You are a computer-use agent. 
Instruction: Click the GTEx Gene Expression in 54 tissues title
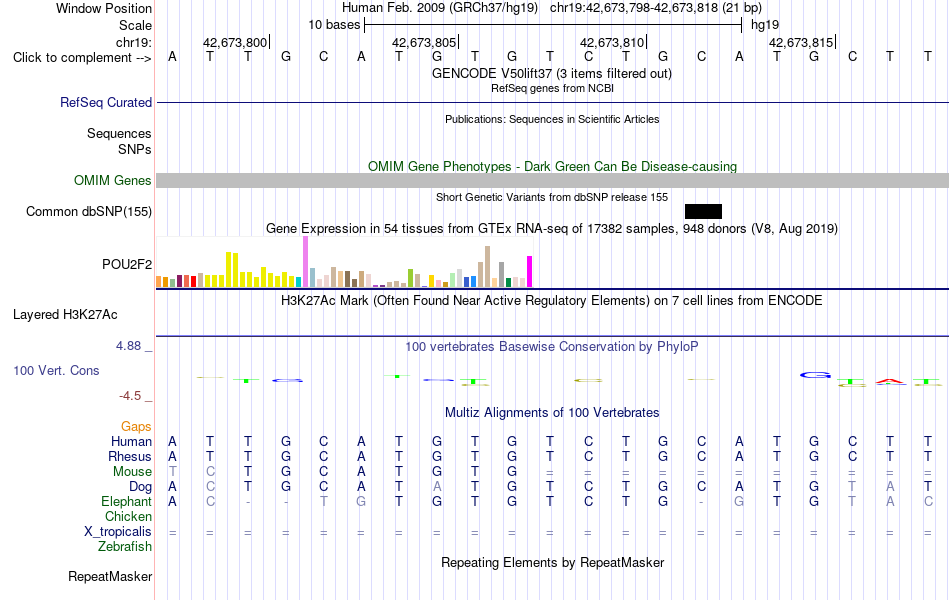(552, 228)
